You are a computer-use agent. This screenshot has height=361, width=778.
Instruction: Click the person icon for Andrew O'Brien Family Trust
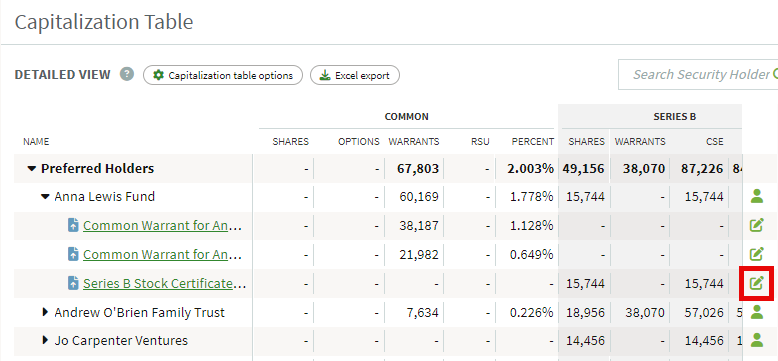pyautogui.click(x=757, y=312)
